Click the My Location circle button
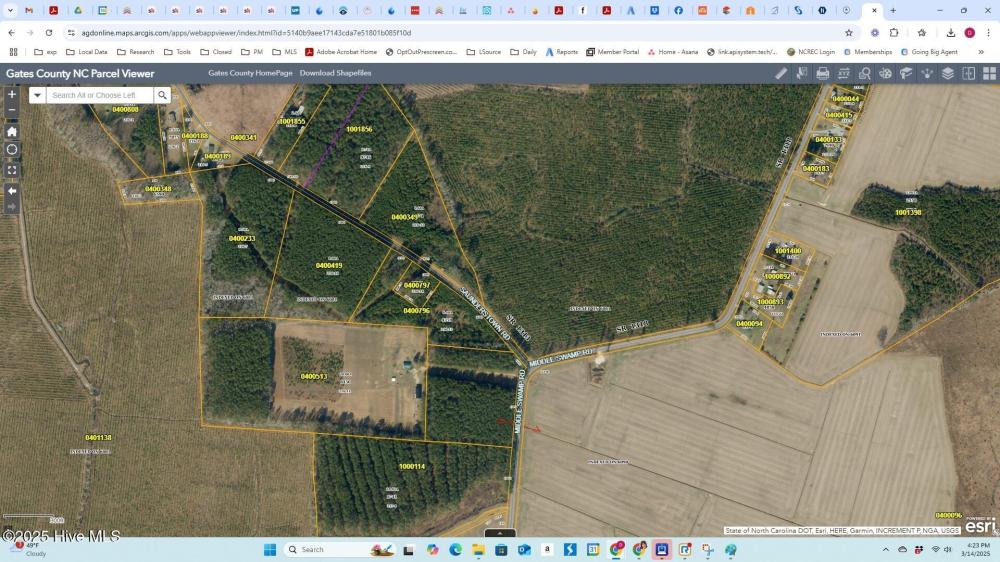The height and width of the screenshot is (562, 1000). (x=12, y=150)
